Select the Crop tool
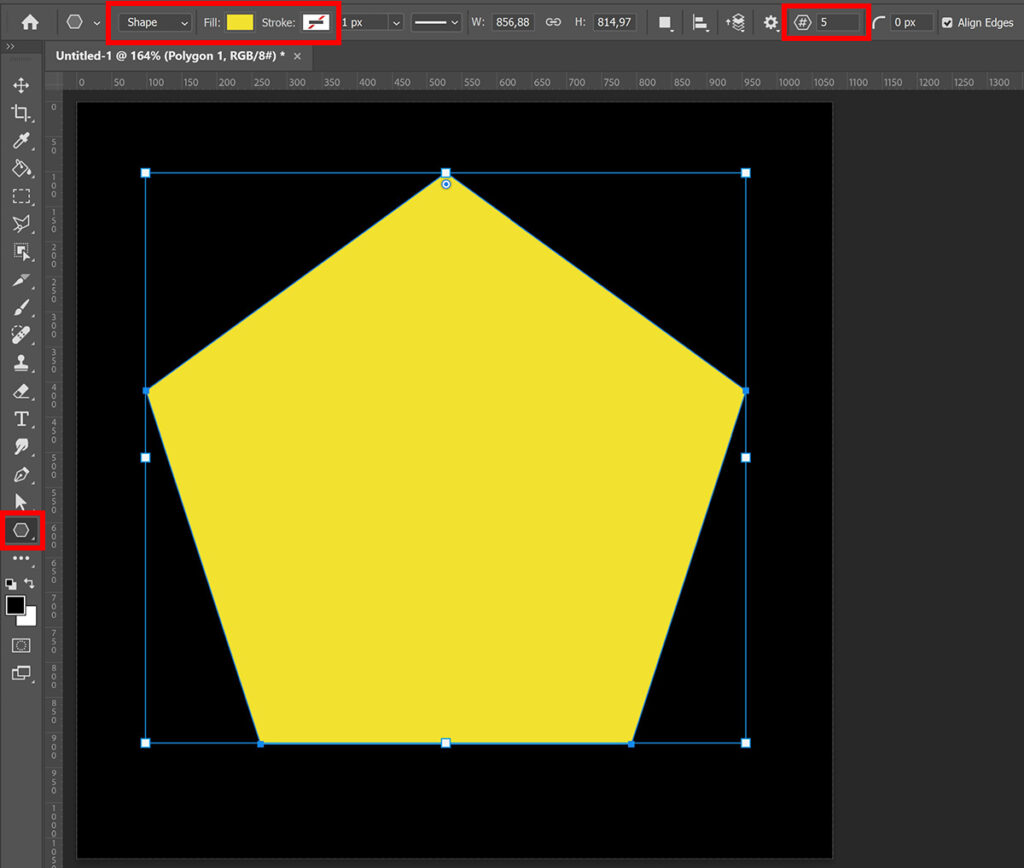Image resolution: width=1024 pixels, height=868 pixels. point(21,113)
